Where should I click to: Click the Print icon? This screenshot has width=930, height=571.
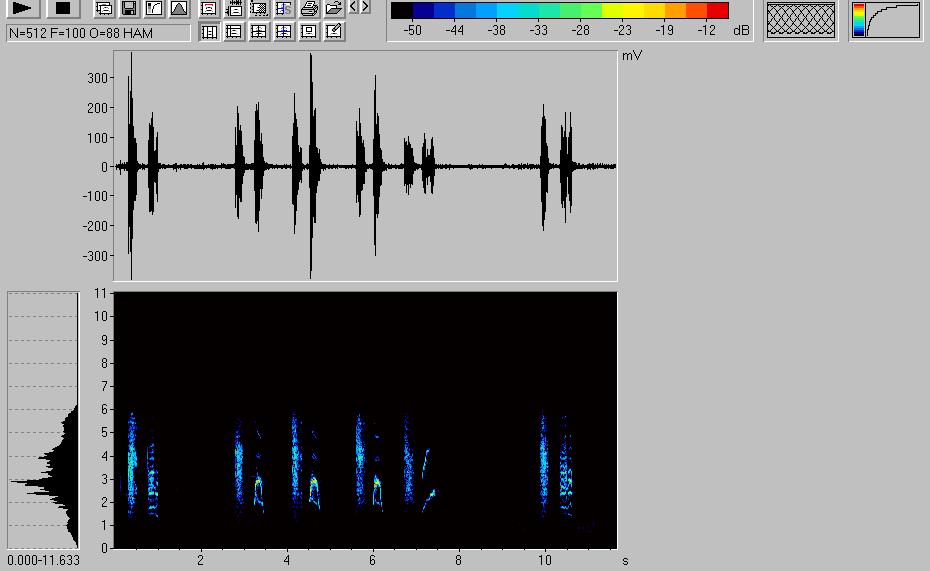(x=309, y=9)
